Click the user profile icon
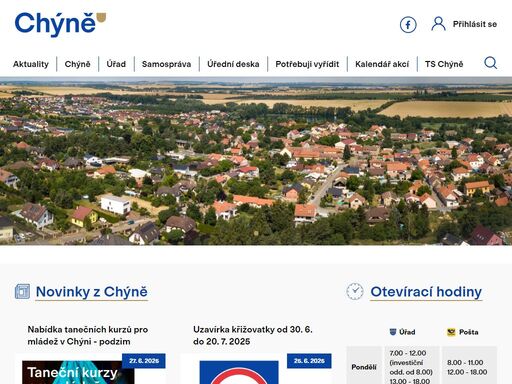512x384 pixels. click(438, 24)
